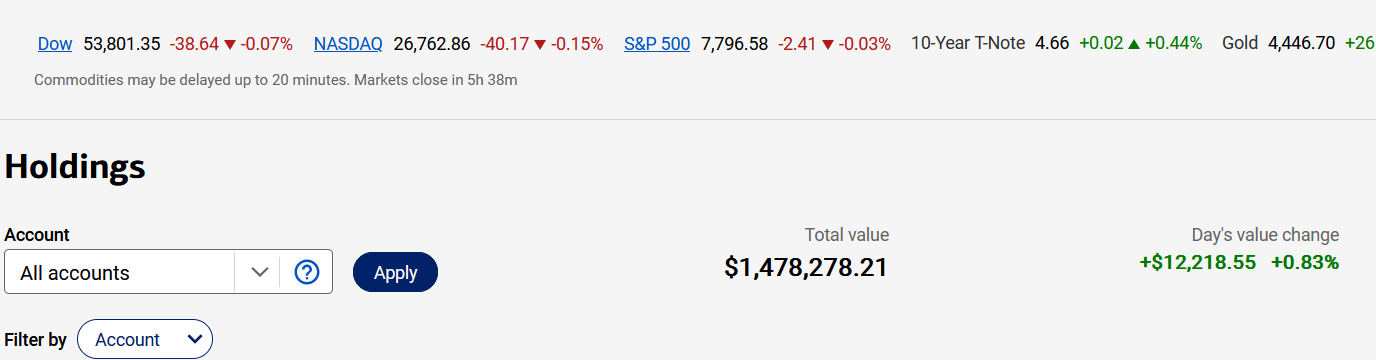Apply the selected account filter
The width and height of the screenshot is (1376, 360).
395,272
